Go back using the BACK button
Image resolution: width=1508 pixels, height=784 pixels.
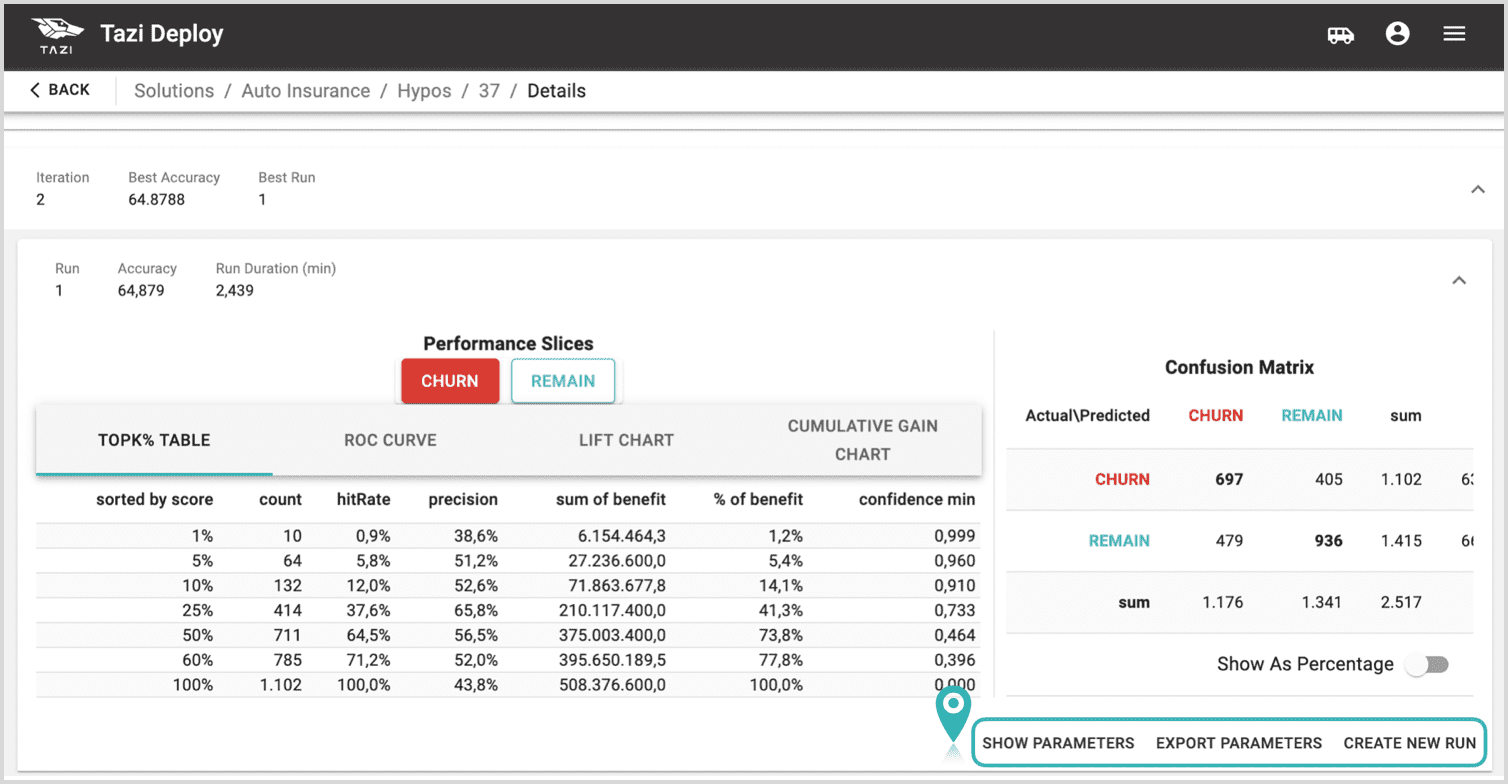[60, 90]
